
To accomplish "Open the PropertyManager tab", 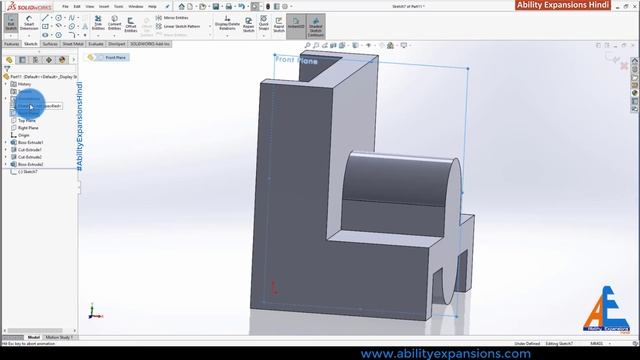I will click(x=22, y=60).
